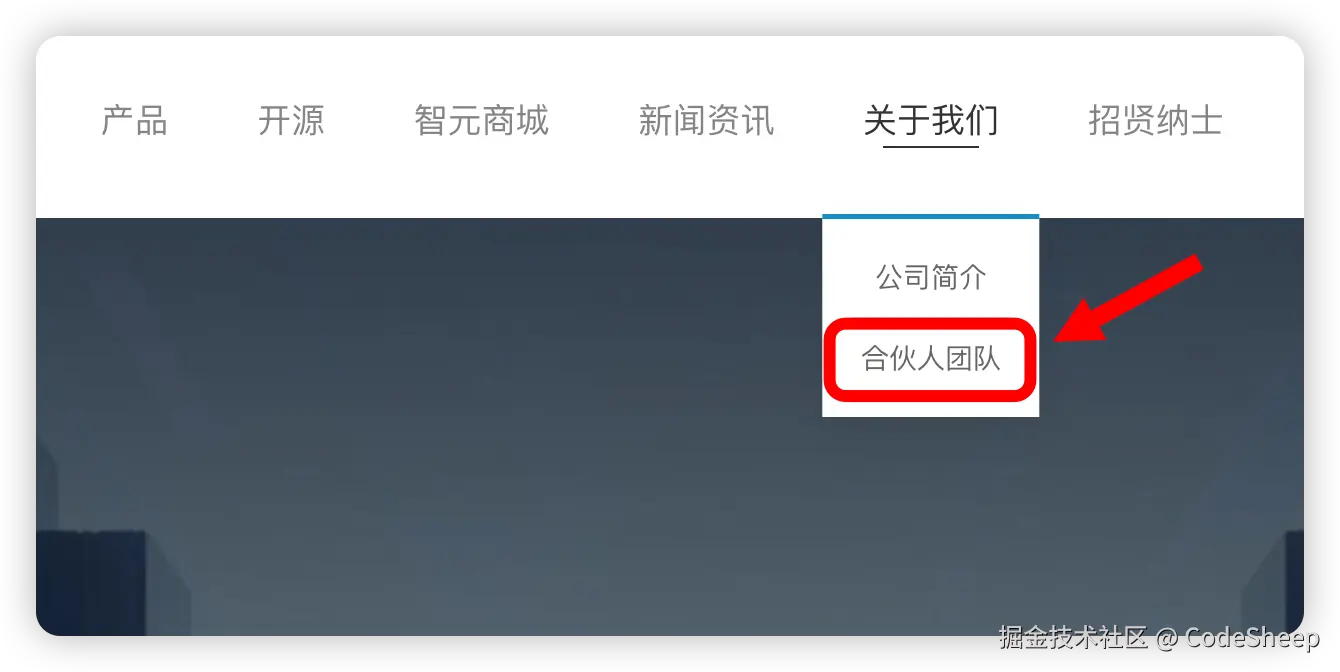The image size is (1340, 672).
Task: Click blank header area below 智元商城
Action: [481, 180]
